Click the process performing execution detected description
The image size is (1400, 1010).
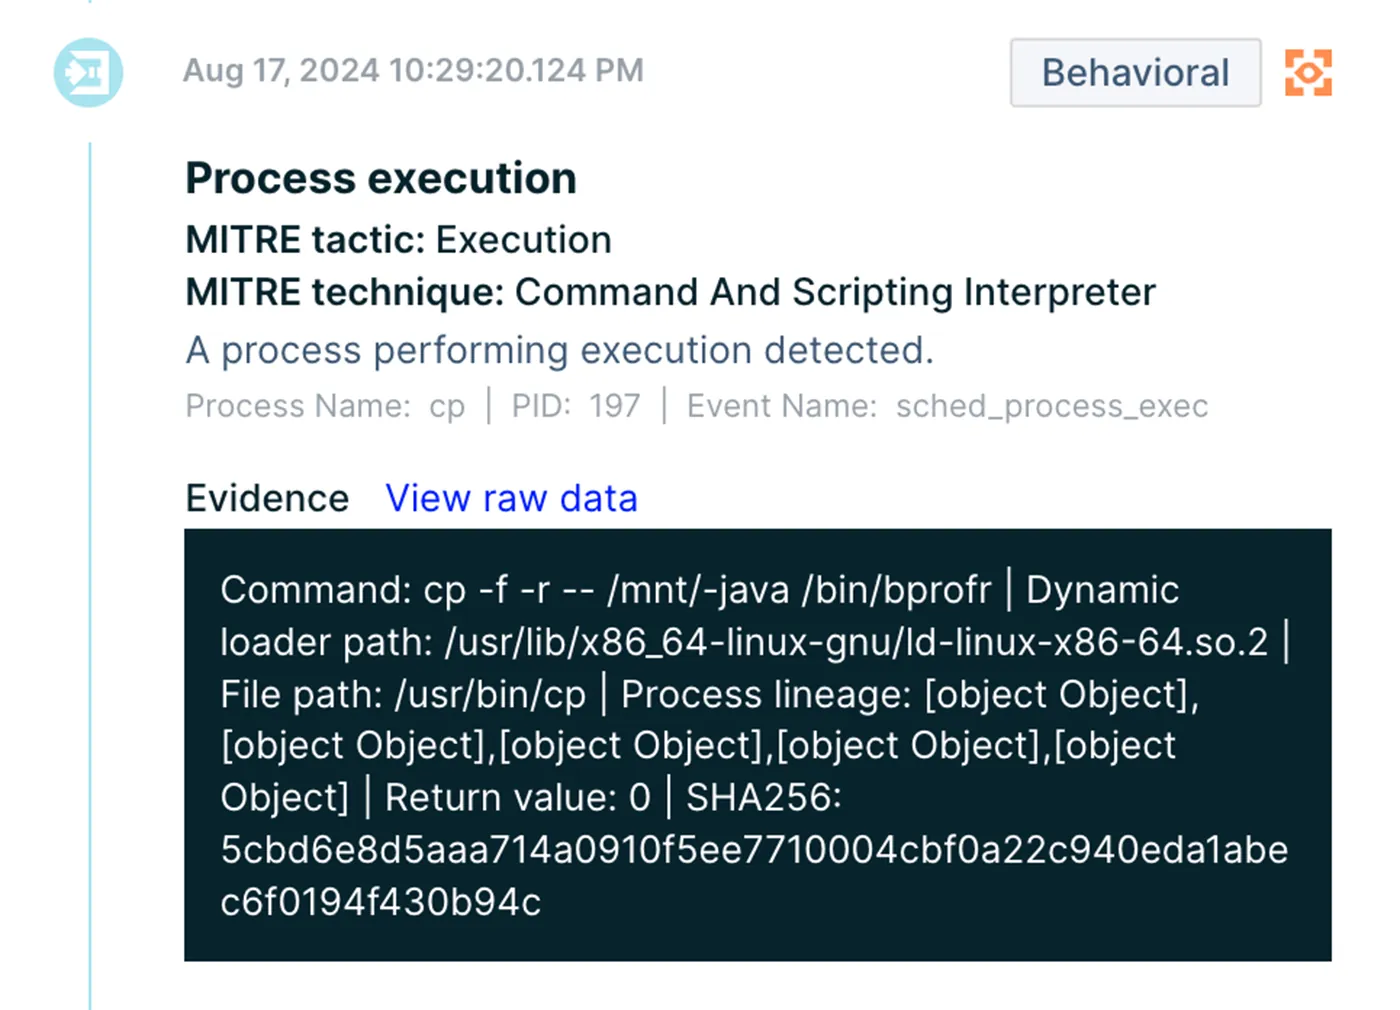click(559, 350)
